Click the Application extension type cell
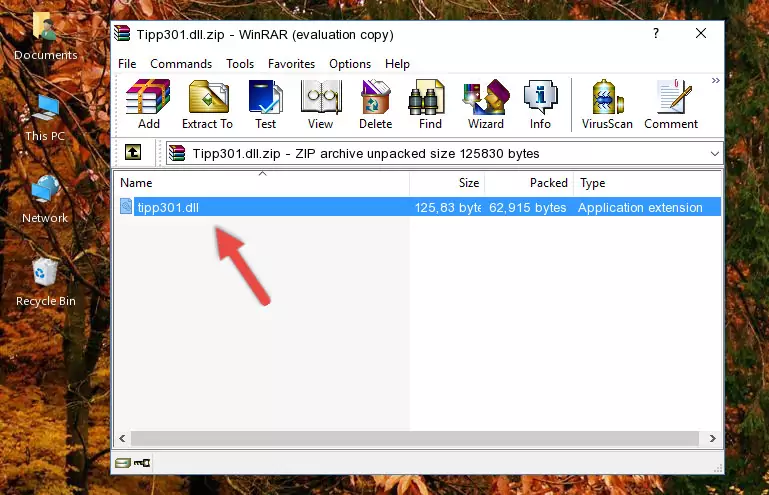The height and width of the screenshot is (495, 769). pyautogui.click(x=640, y=208)
